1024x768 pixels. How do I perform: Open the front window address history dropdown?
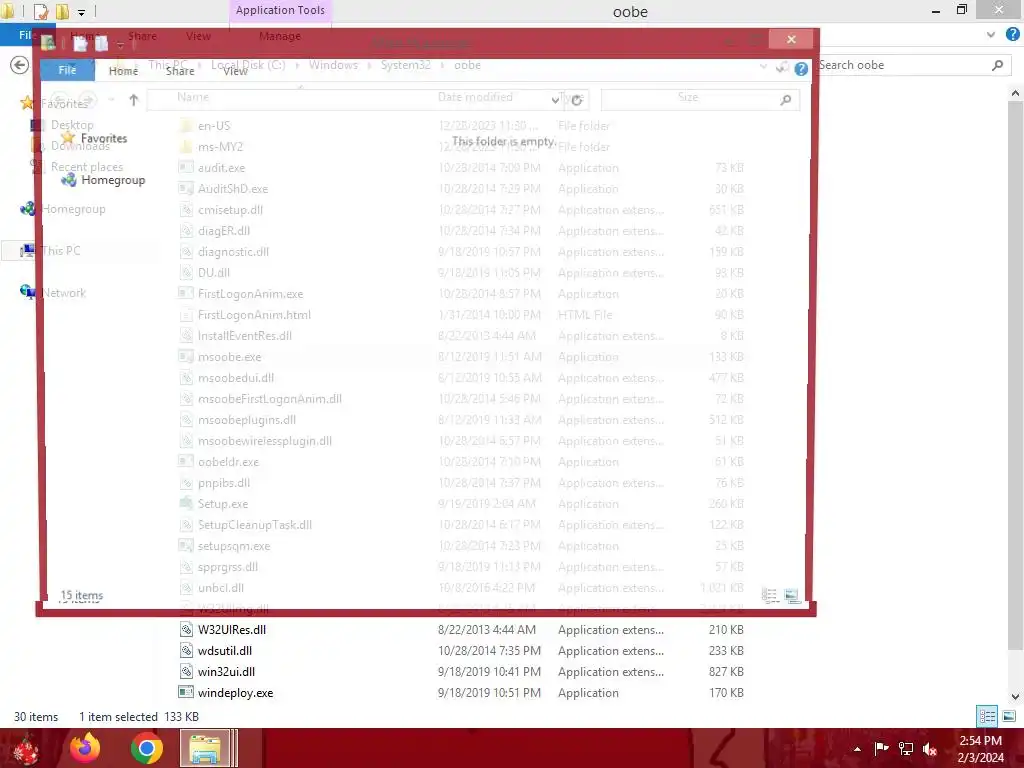click(555, 100)
